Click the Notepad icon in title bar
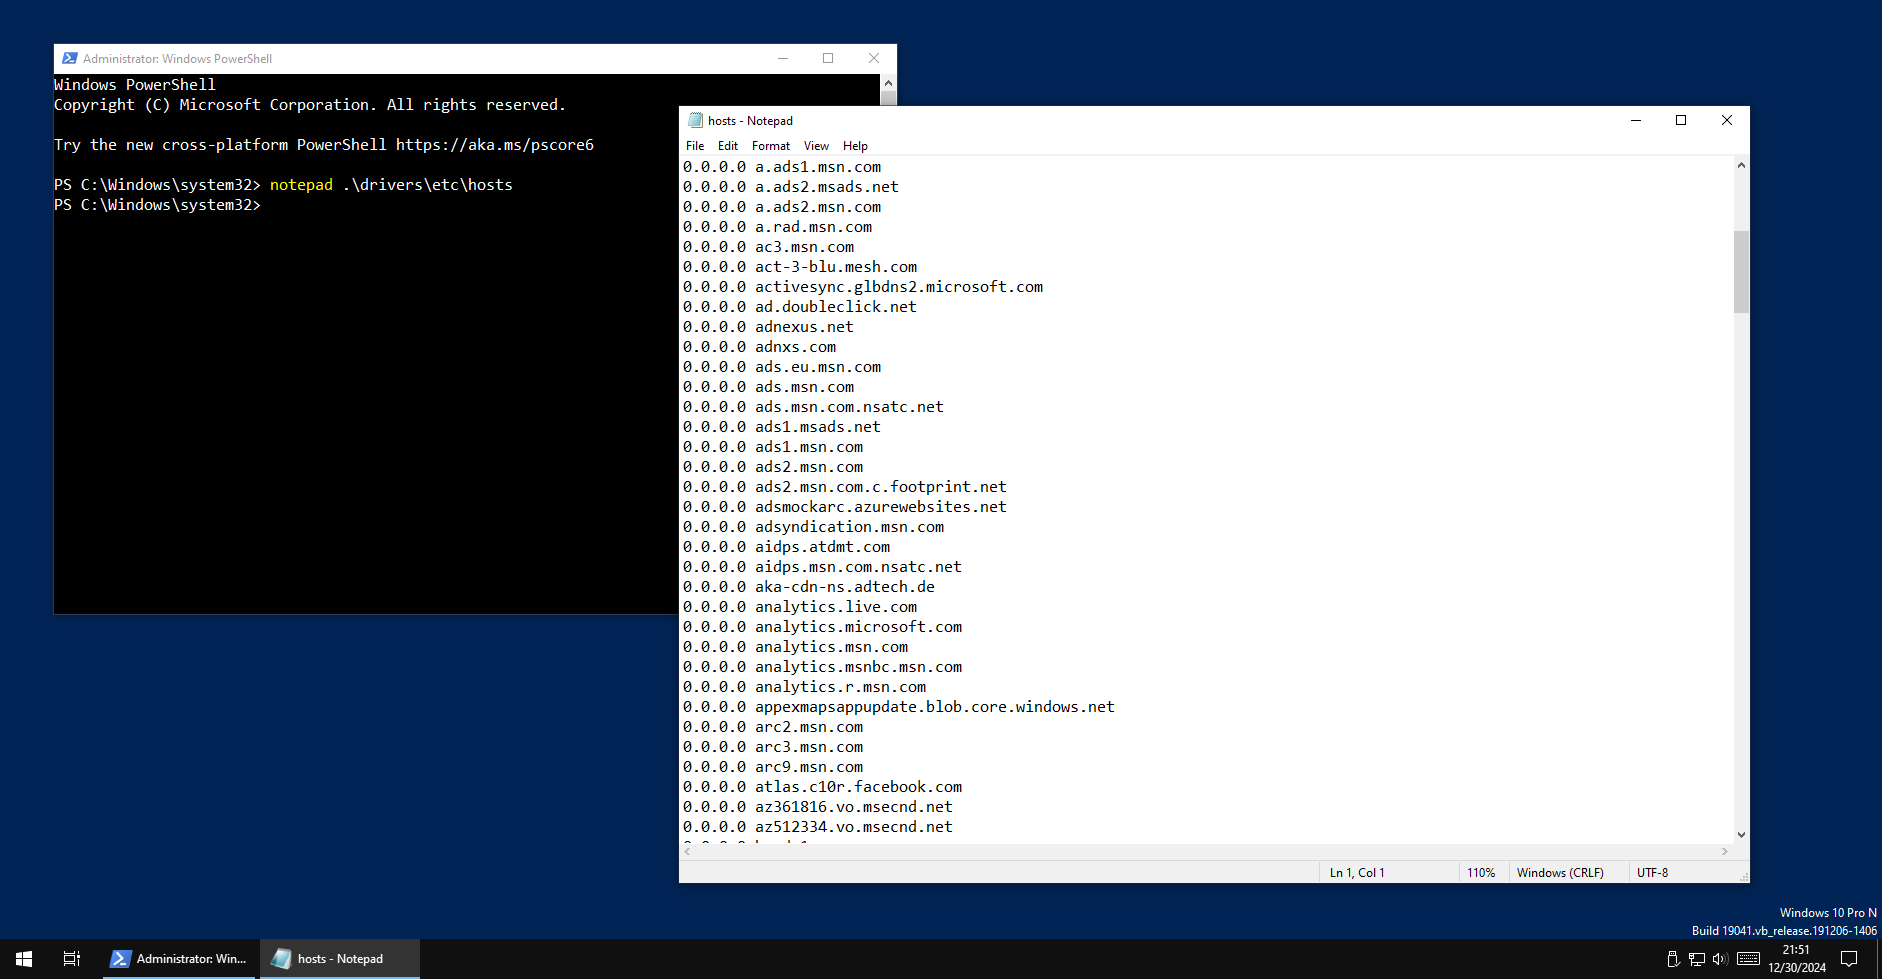 696,120
